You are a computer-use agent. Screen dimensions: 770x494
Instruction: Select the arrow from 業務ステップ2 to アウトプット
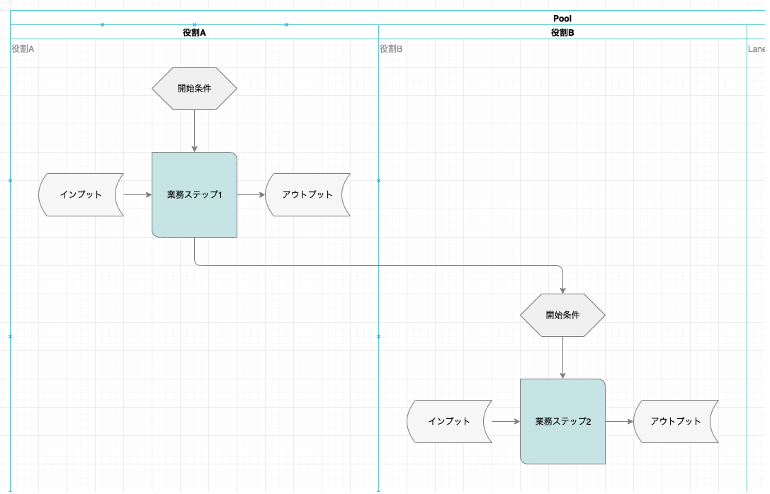pyautogui.click(x=619, y=422)
